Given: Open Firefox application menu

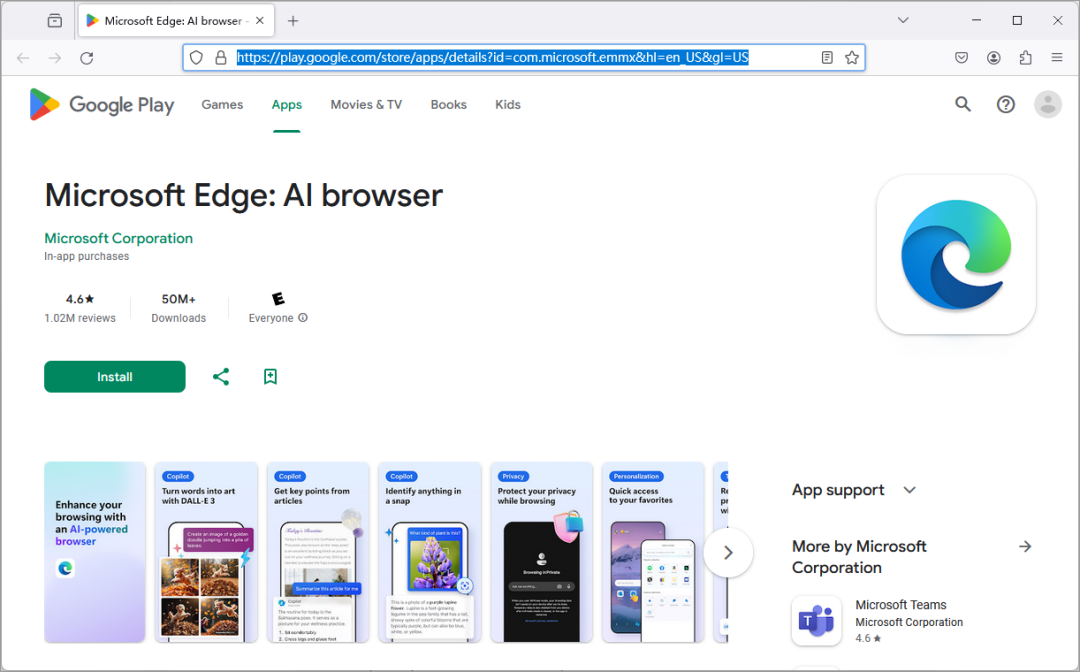Looking at the screenshot, I should 1057,58.
